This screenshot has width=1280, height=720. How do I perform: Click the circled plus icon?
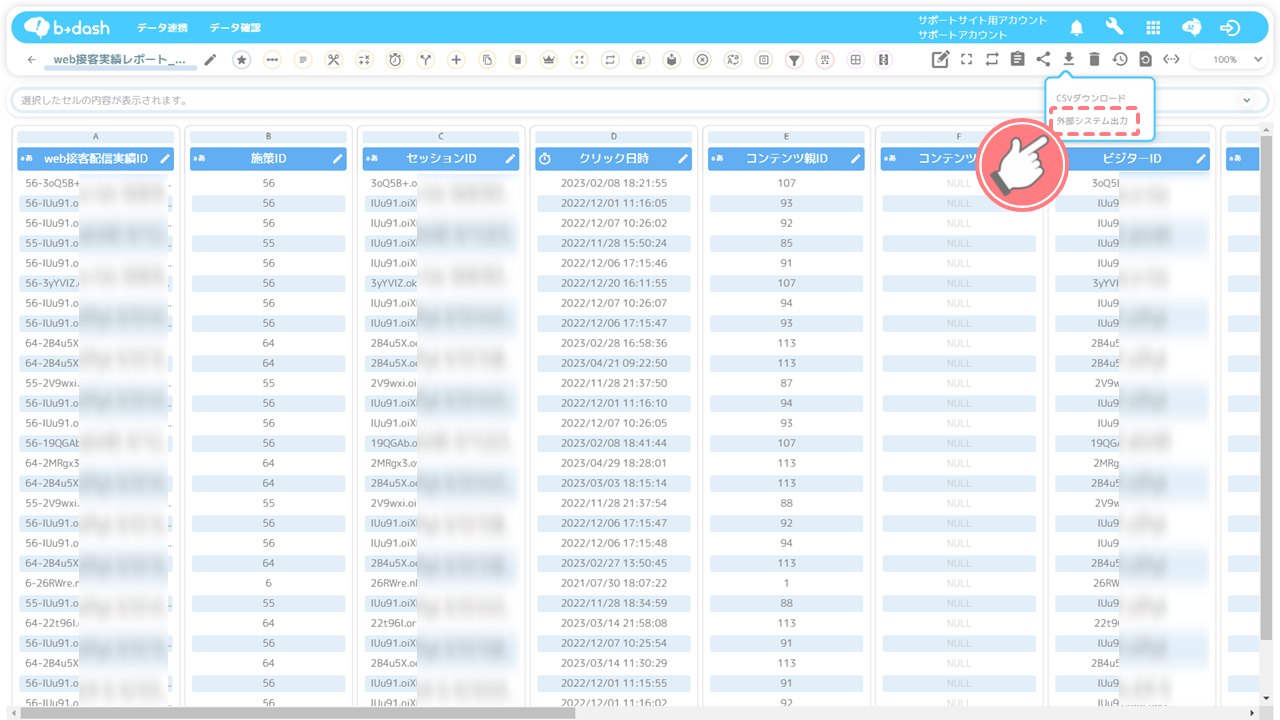(x=456, y=60)
